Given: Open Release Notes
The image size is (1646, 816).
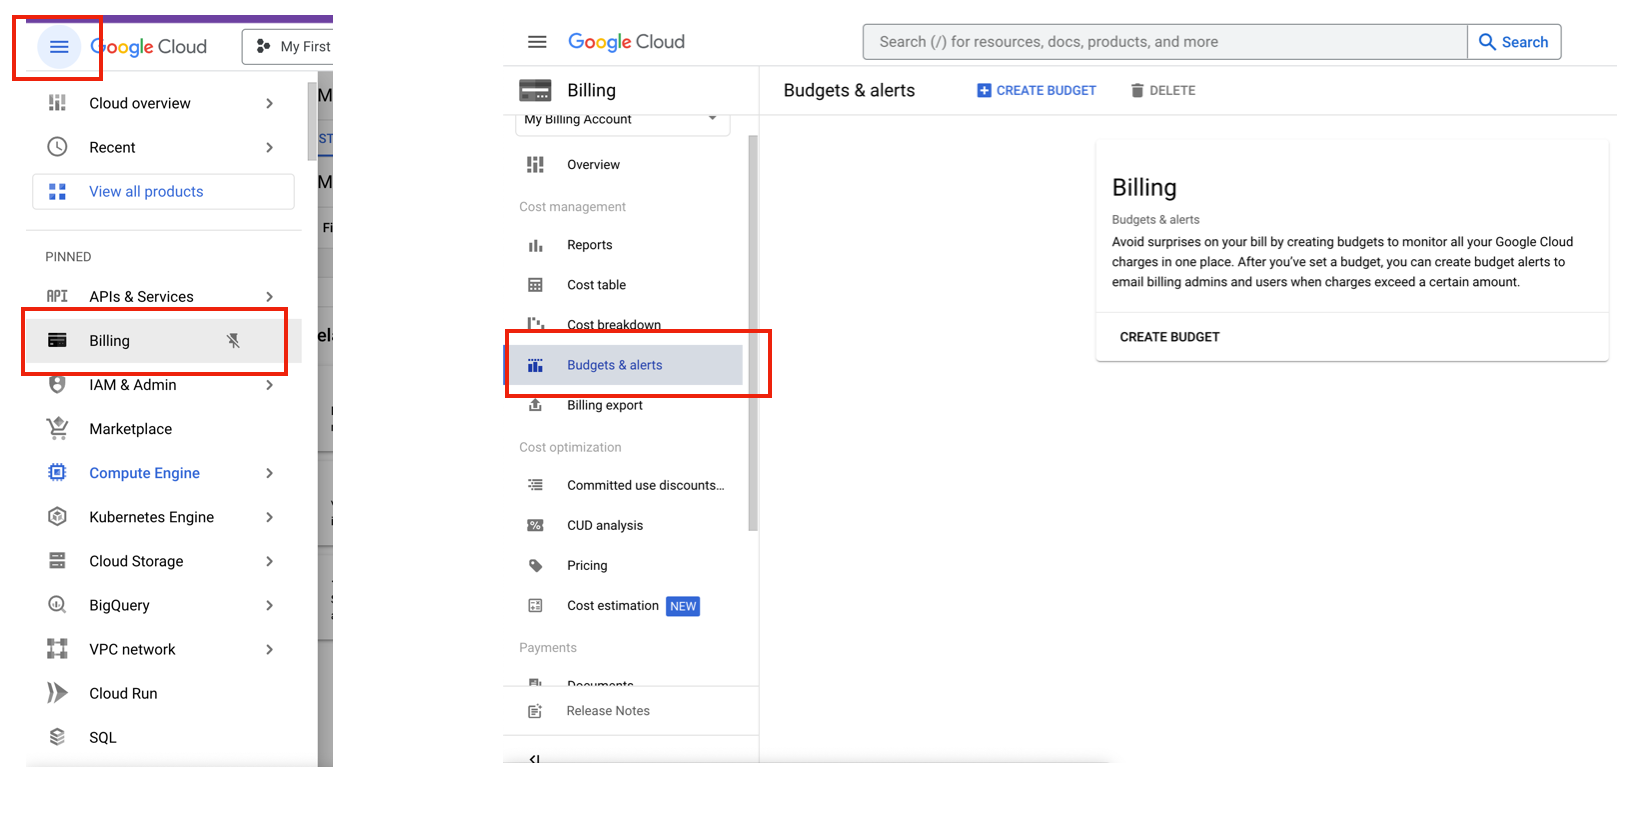Looking at the screenshot, I should point(608,711).
